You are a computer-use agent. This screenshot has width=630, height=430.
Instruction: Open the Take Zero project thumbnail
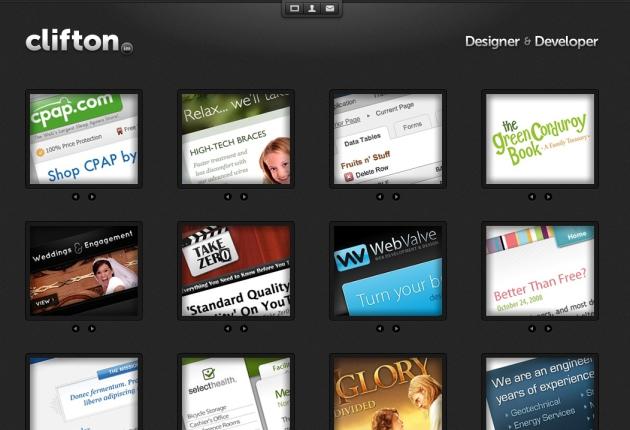click(236, 271)
